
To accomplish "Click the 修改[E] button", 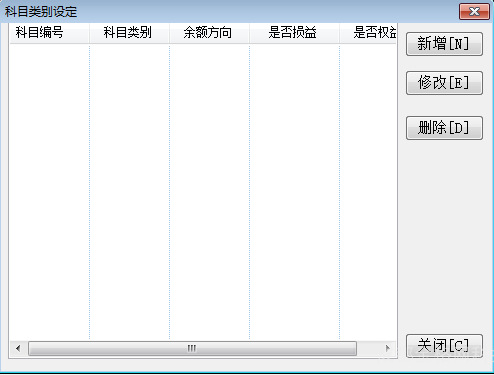I will [444, 83].
